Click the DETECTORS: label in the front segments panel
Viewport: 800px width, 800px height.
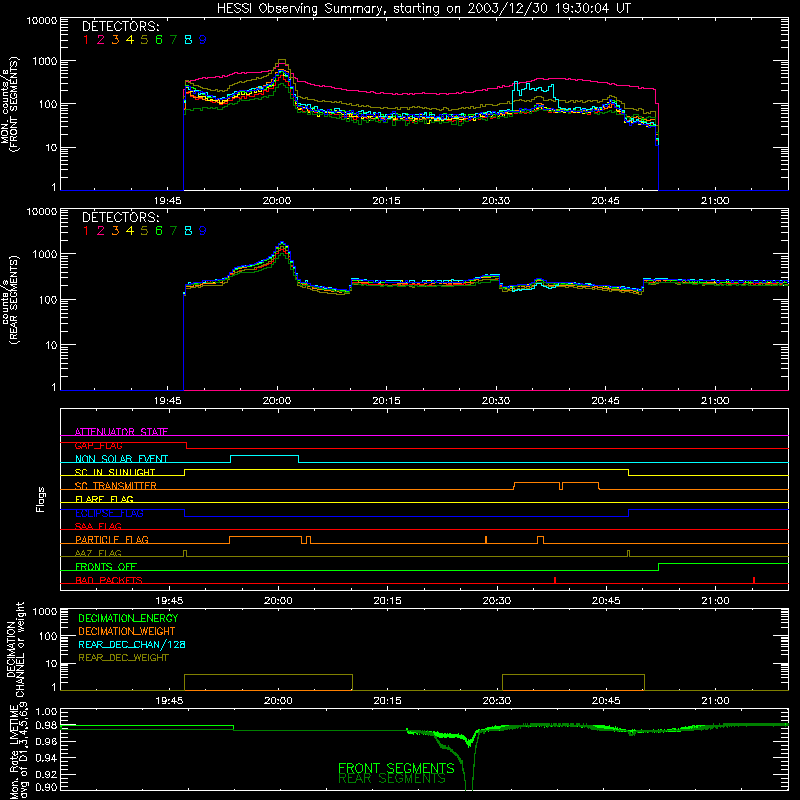120,26
